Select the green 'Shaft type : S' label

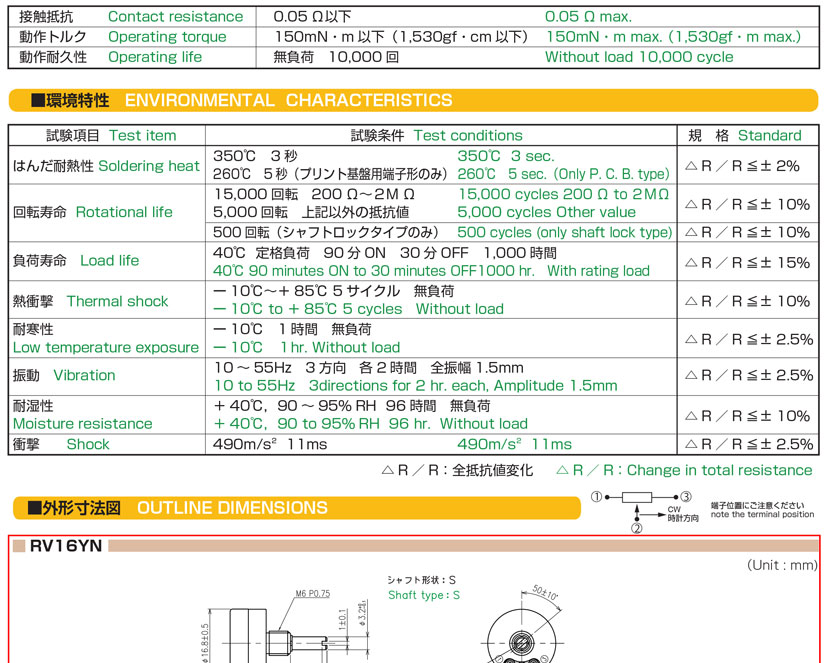click(x=424, y=595)
